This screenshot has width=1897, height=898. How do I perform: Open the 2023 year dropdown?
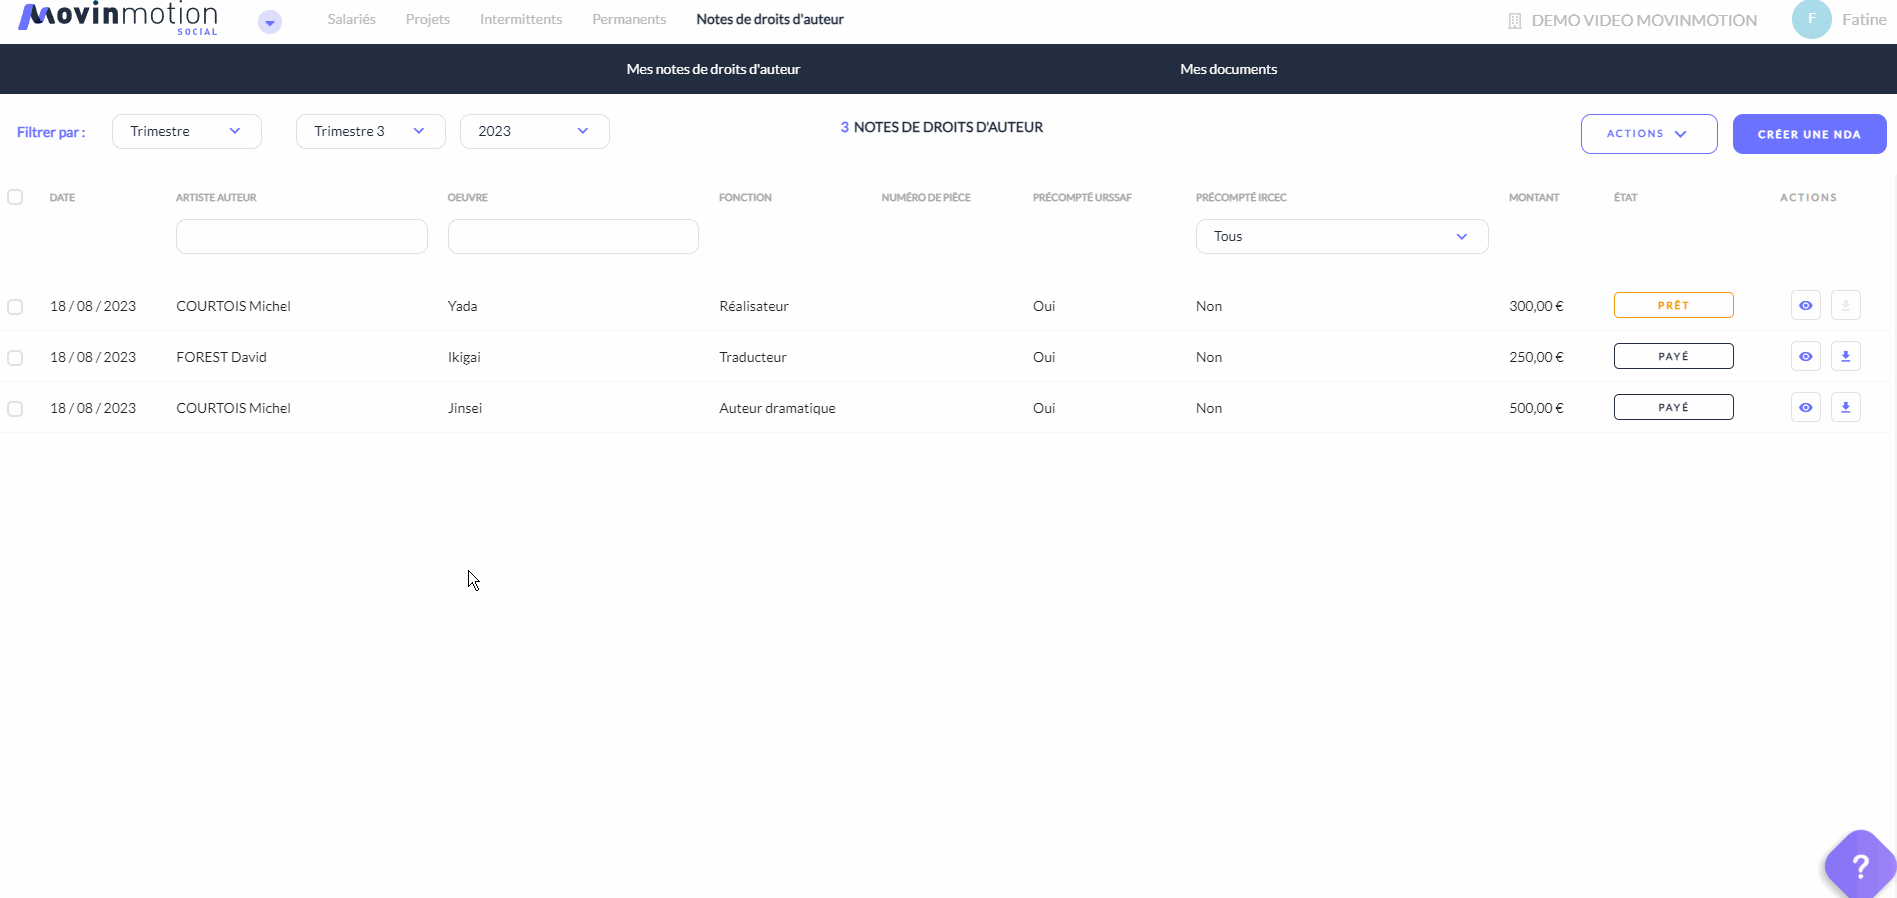[x=535, y=131]
